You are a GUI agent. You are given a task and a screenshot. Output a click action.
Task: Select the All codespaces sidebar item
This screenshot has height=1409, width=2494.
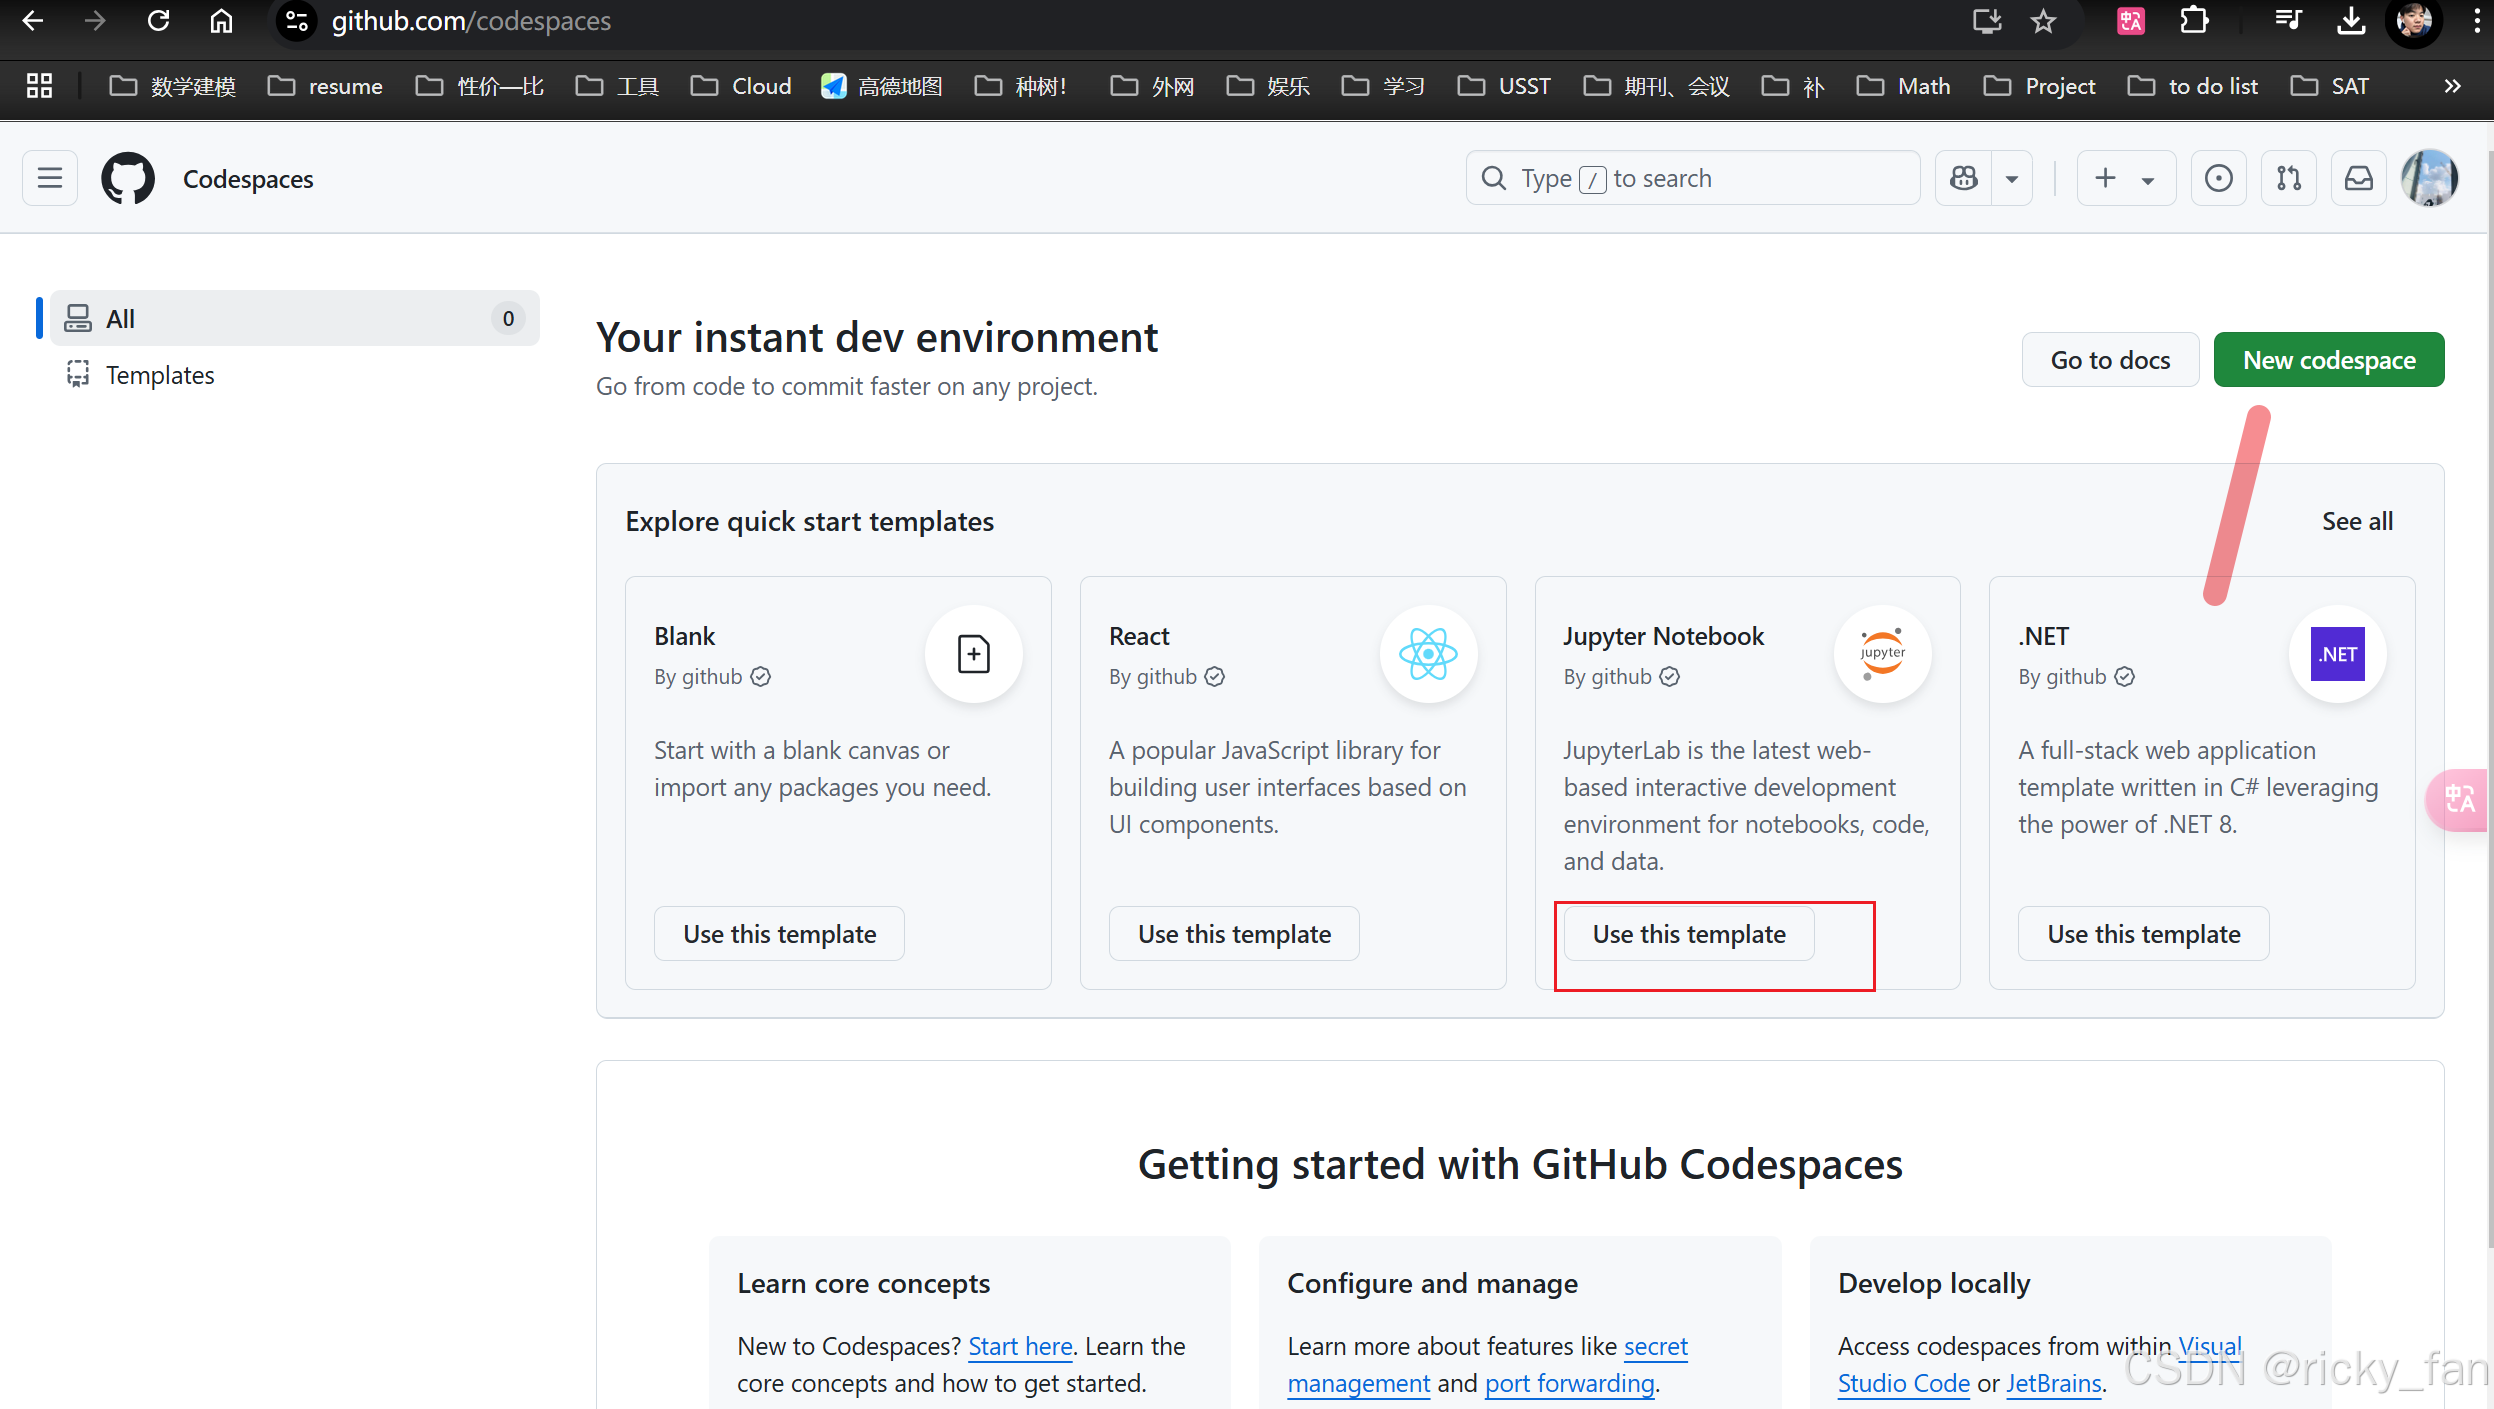[294, 318]
